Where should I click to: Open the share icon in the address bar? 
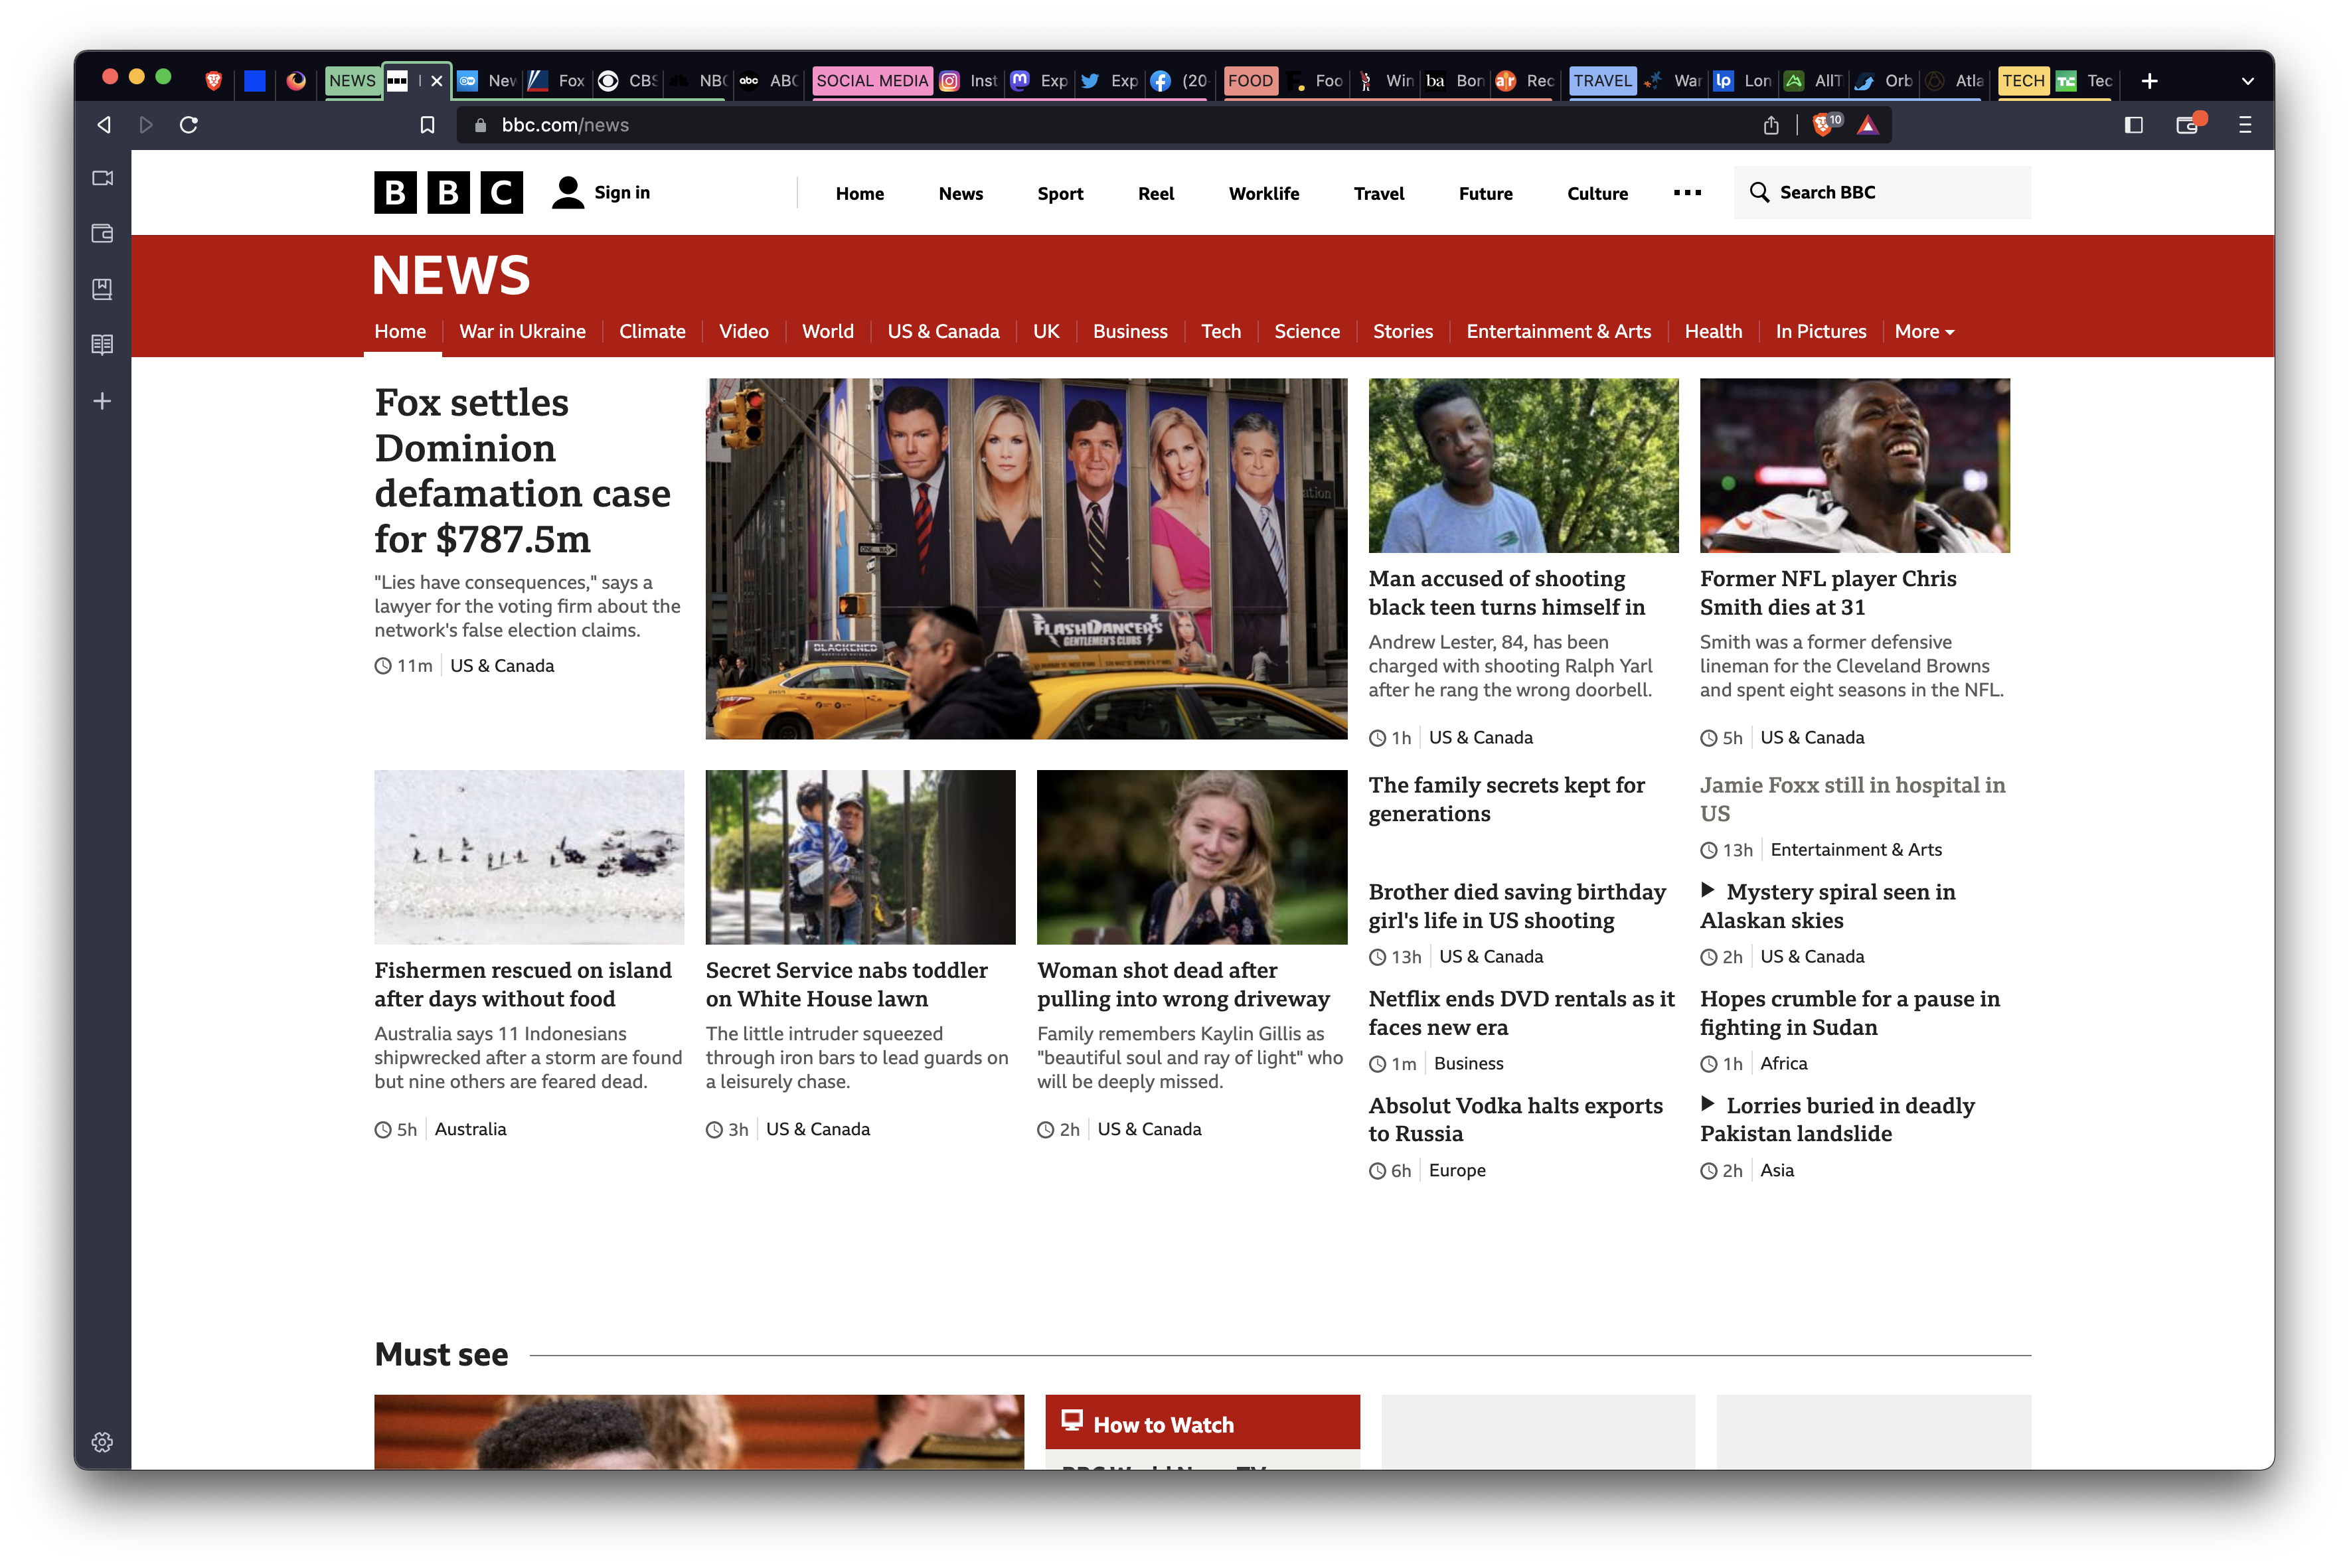click(x=1770, y=125)
